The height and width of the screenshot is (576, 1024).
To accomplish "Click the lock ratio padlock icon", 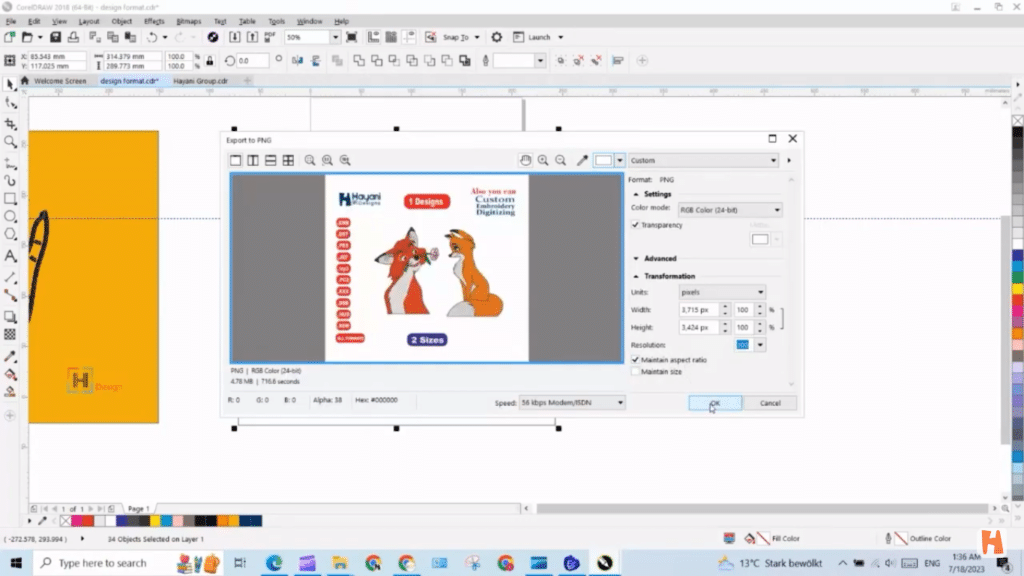I will click(210, 61).
